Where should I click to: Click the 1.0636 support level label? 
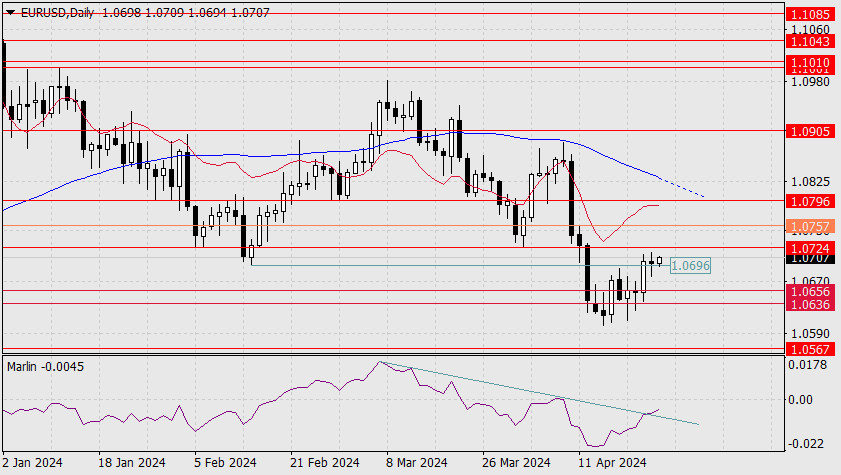tap(810, 305)
